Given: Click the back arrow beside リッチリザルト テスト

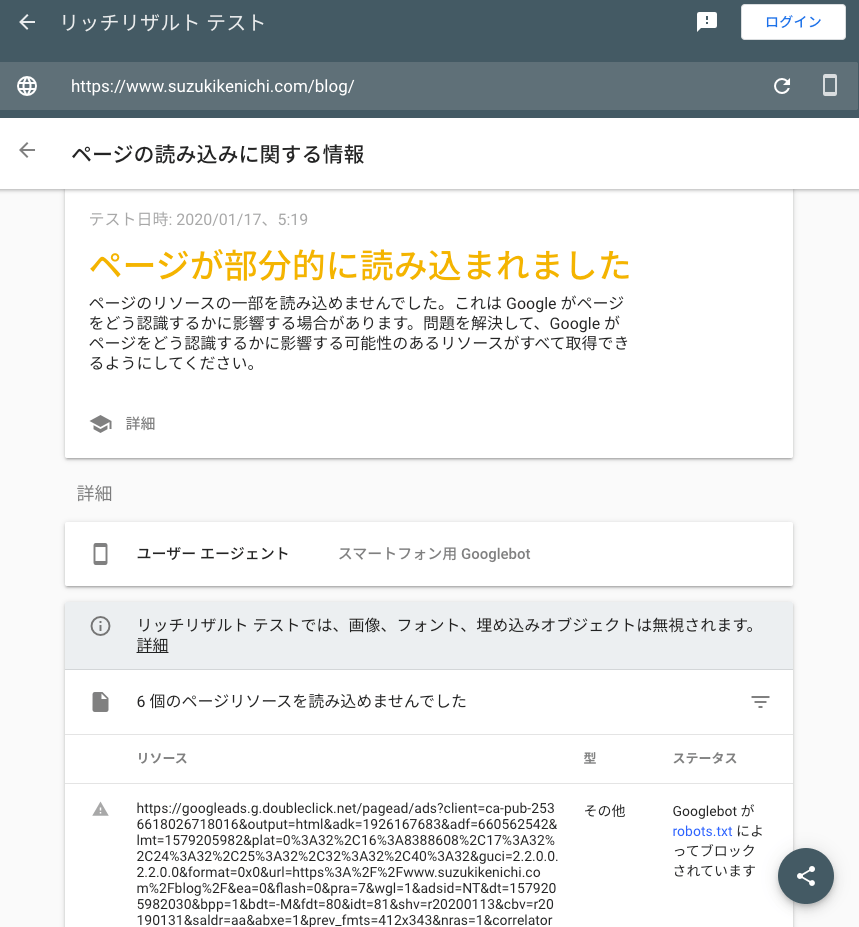Looking at the screenshot, I should (x=27, y=22).
